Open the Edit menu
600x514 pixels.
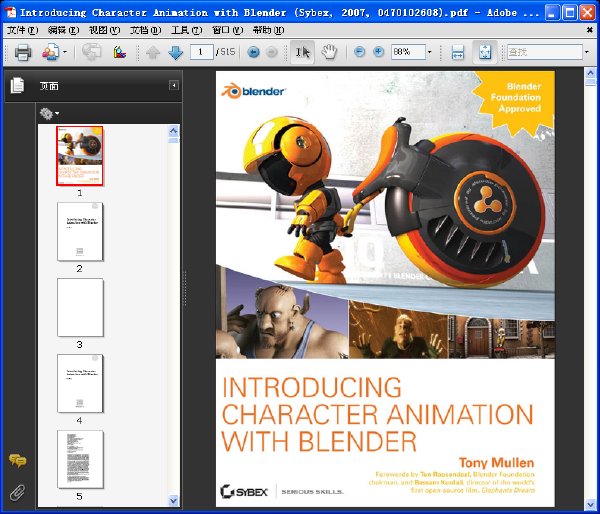coord(64,30)
